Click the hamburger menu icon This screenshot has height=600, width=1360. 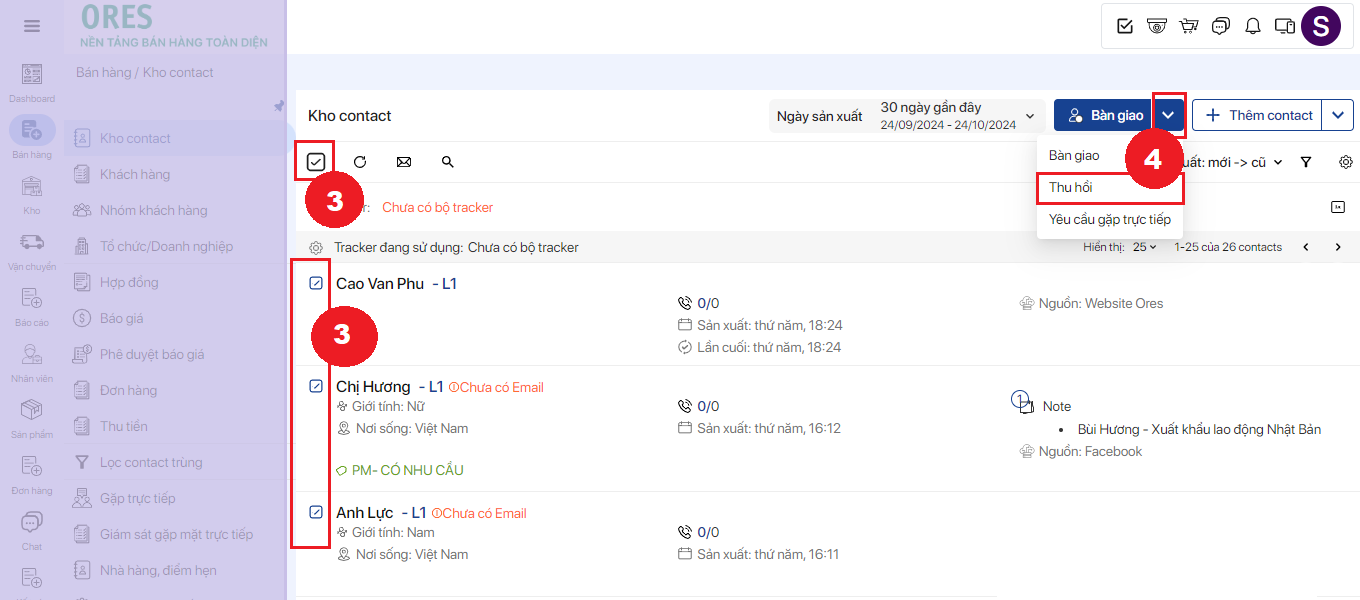coord(32,26)
